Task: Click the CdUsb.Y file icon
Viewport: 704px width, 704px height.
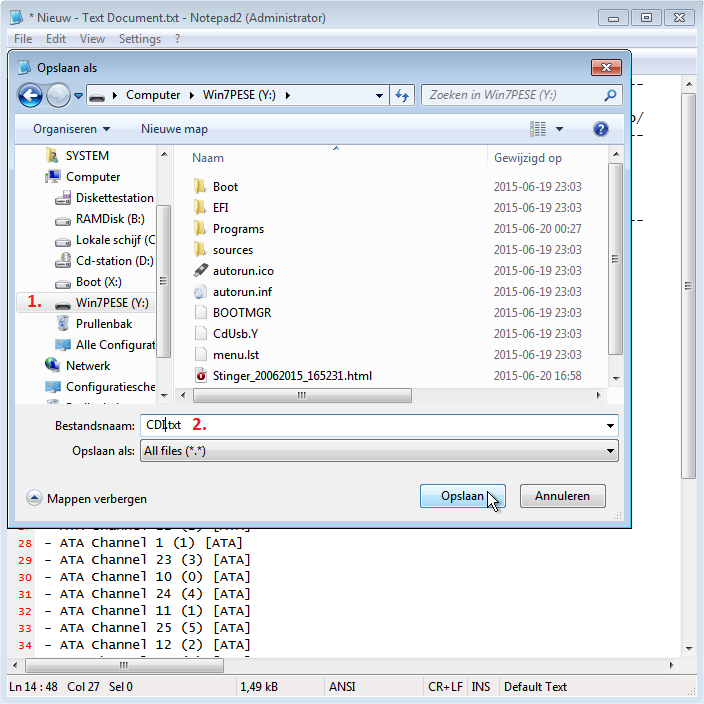Action: pyautogui.click(x=201, y=334)
